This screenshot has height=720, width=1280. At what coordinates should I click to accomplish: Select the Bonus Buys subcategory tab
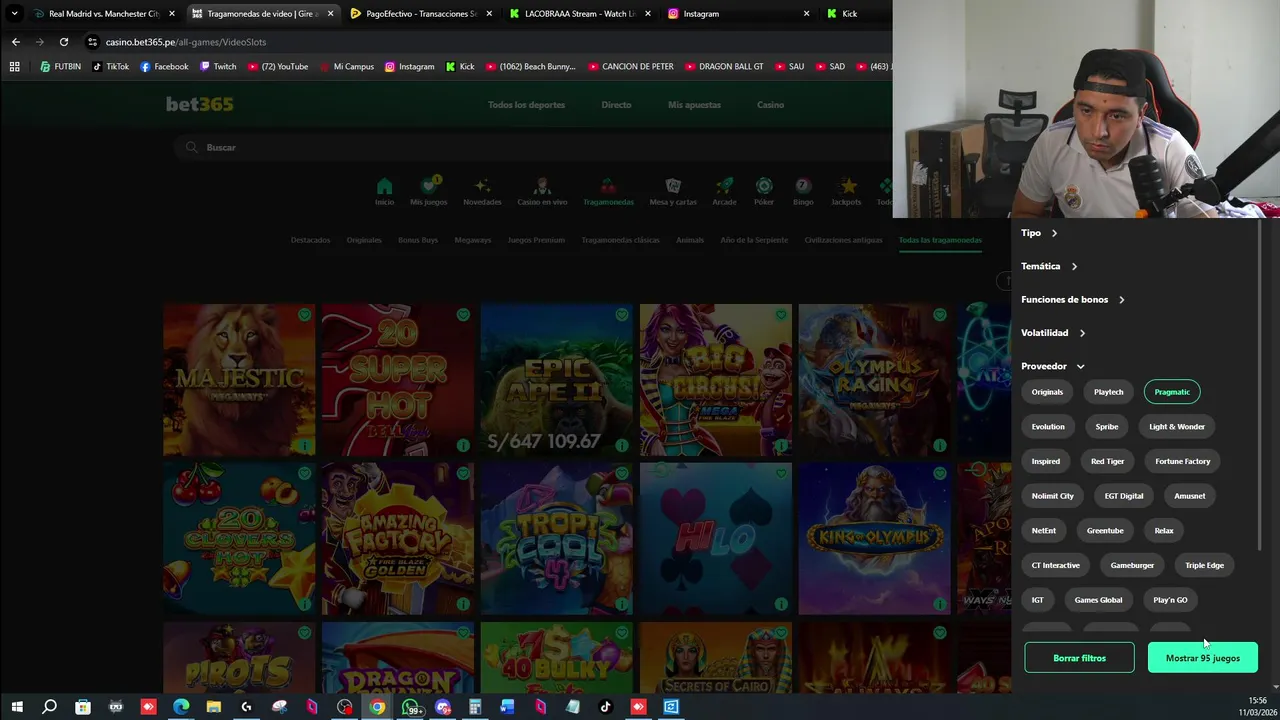click(418, 240)
